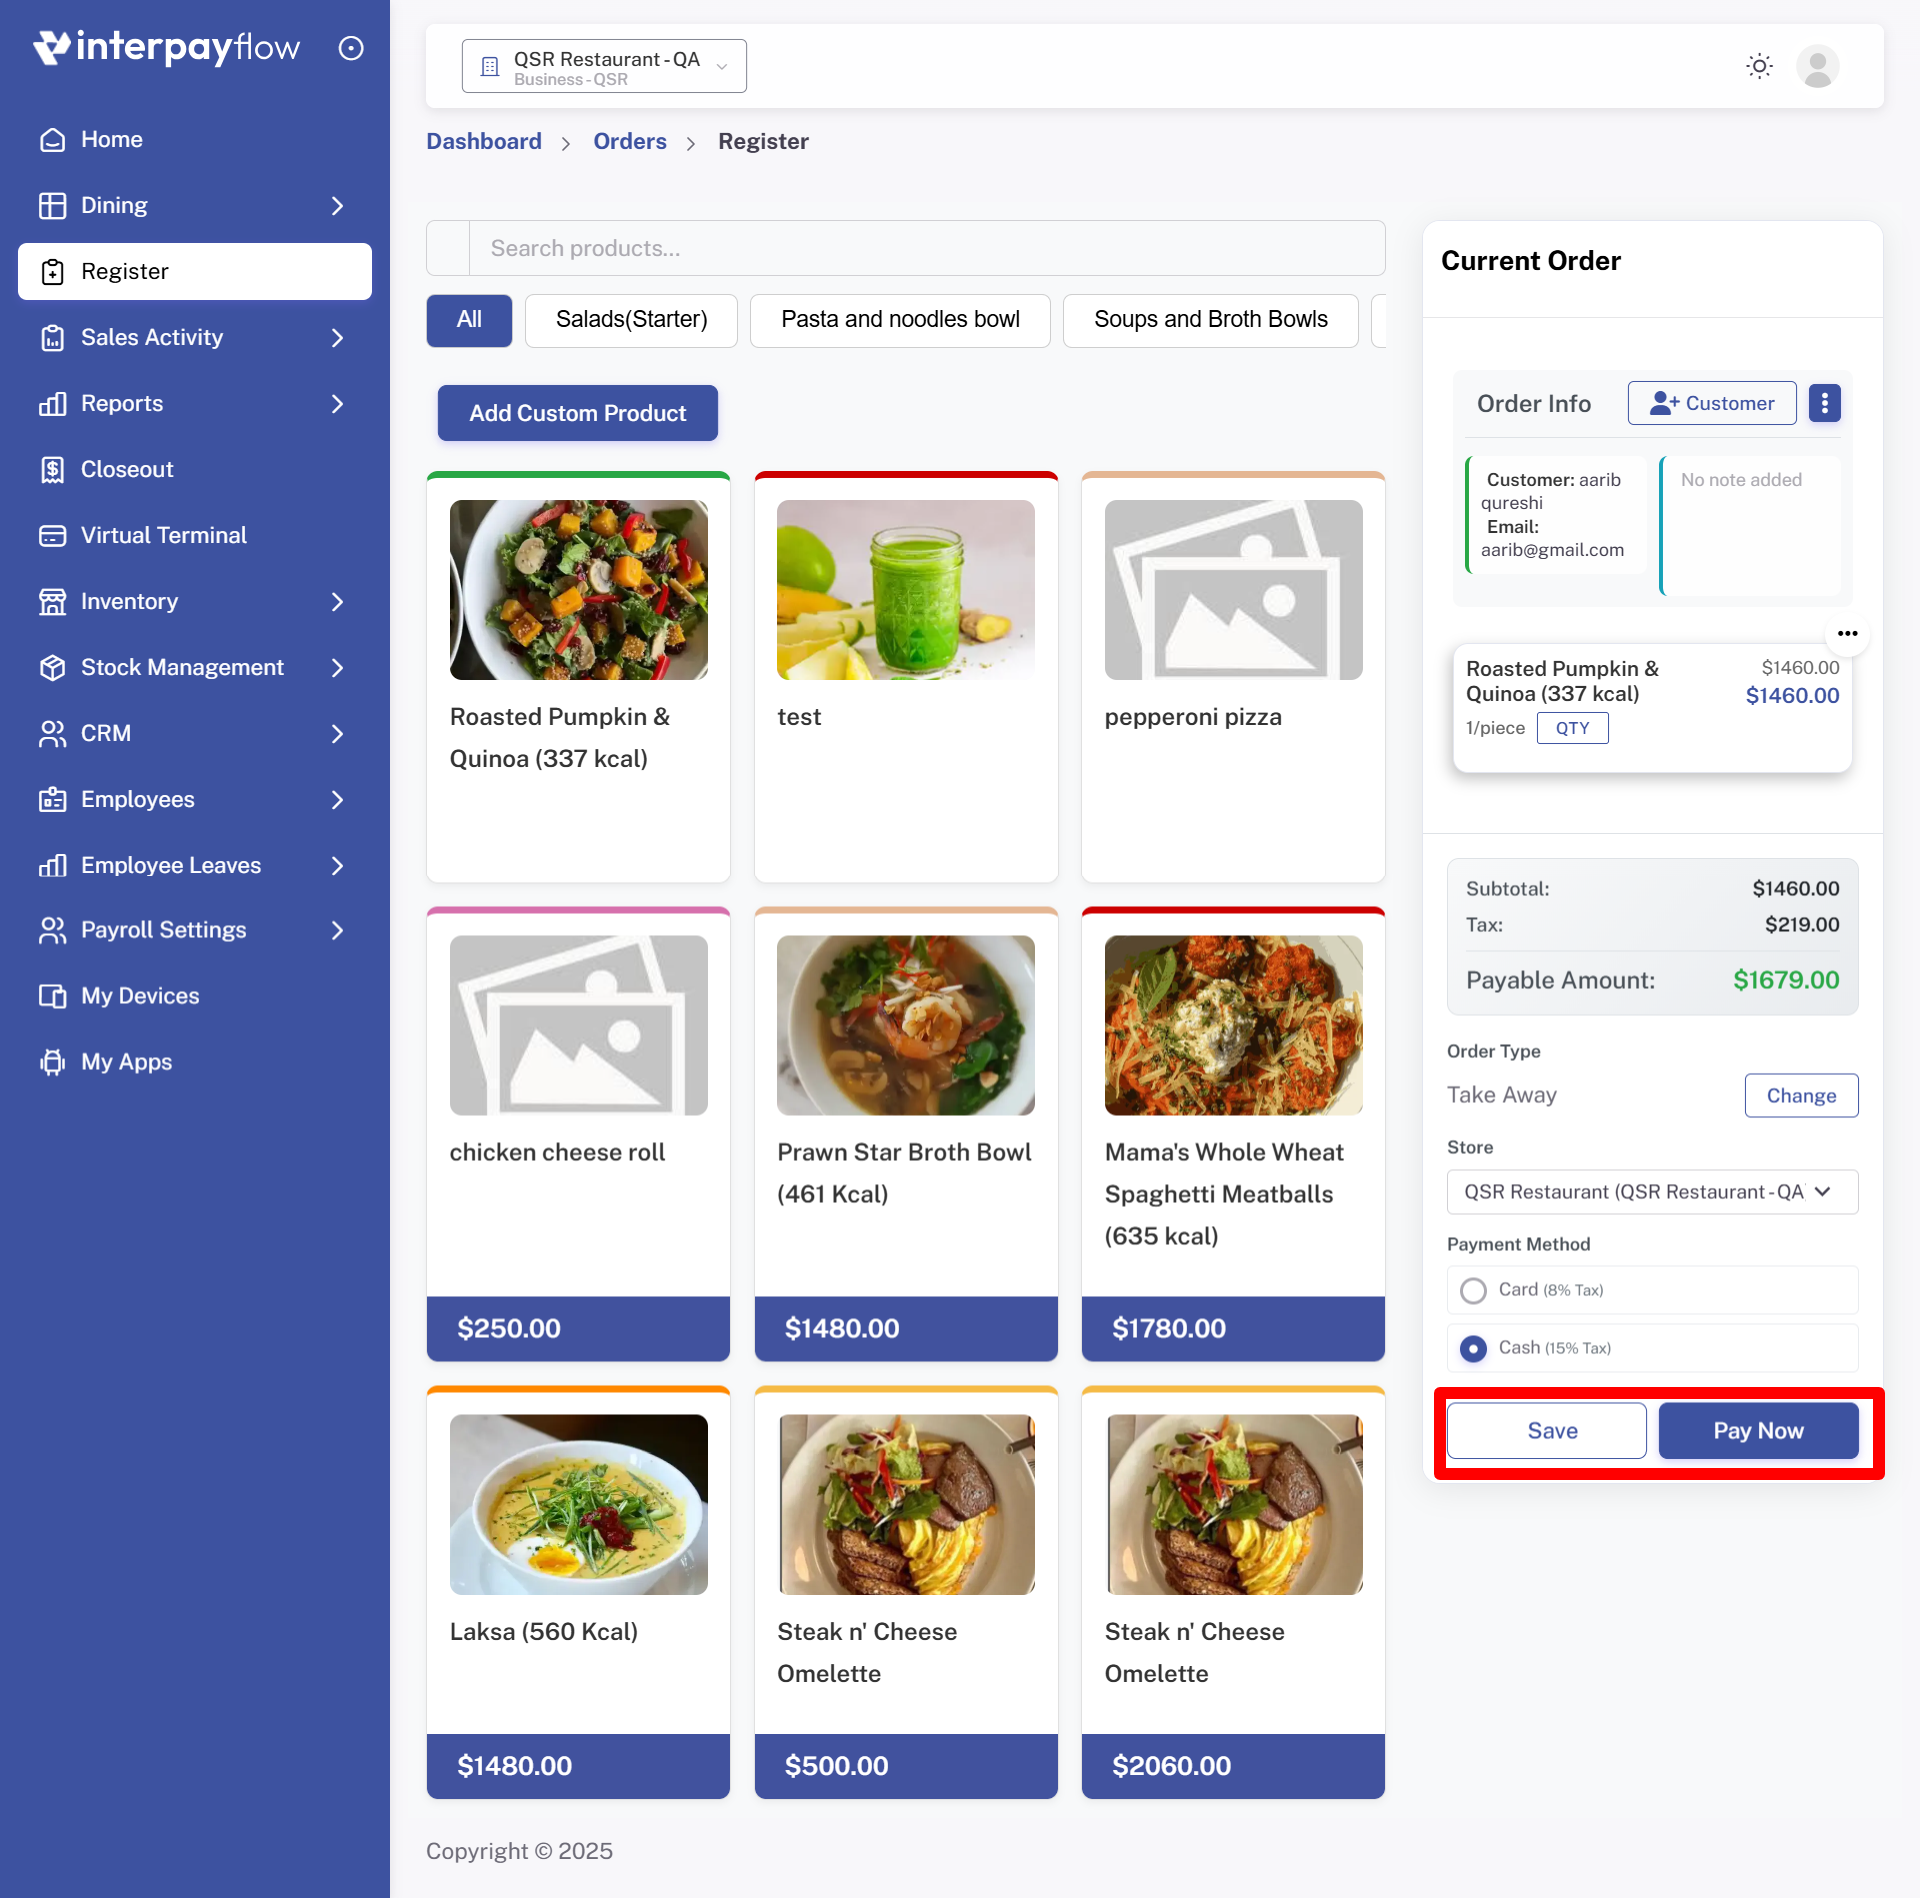This screenshot has height=1900, width=1920.
Task: Click the Sales Activity sidebar icon
Action: pyautogui.click(x=52, y=338)
